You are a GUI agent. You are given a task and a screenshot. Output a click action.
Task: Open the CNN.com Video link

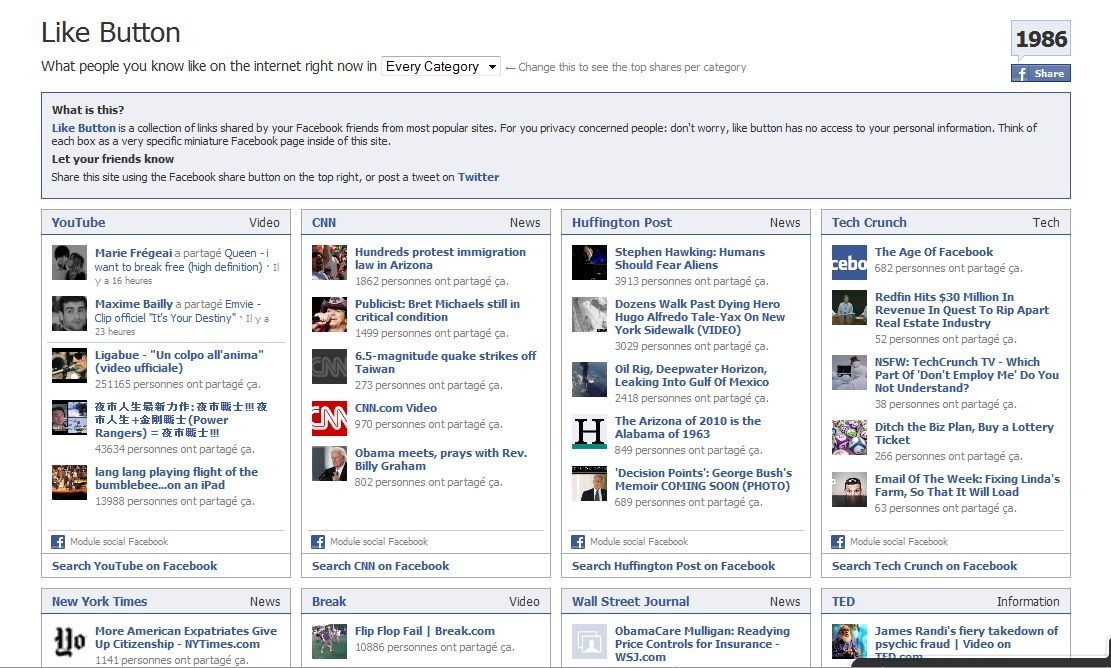[x=396, y=408]
